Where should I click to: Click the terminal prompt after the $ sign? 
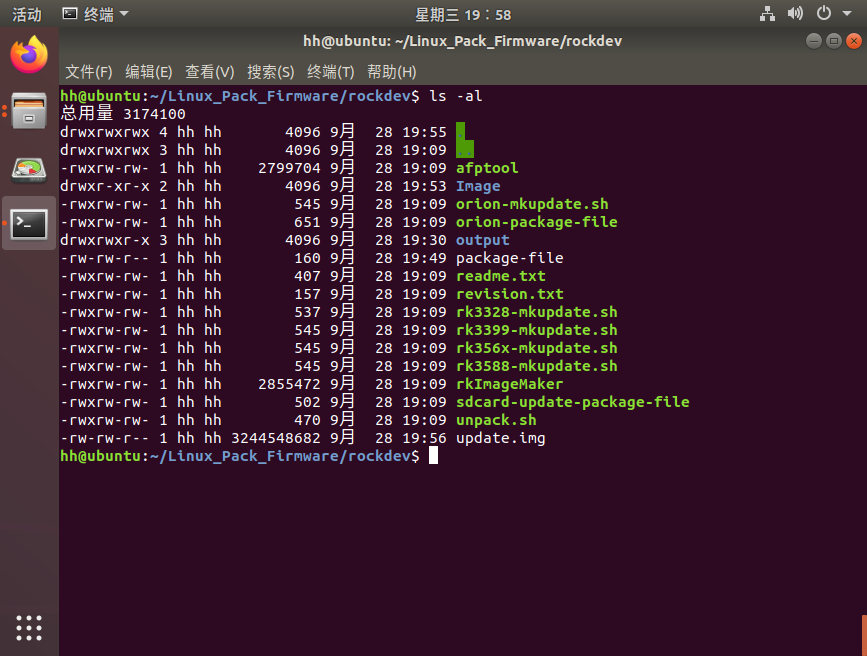(434, 455)
